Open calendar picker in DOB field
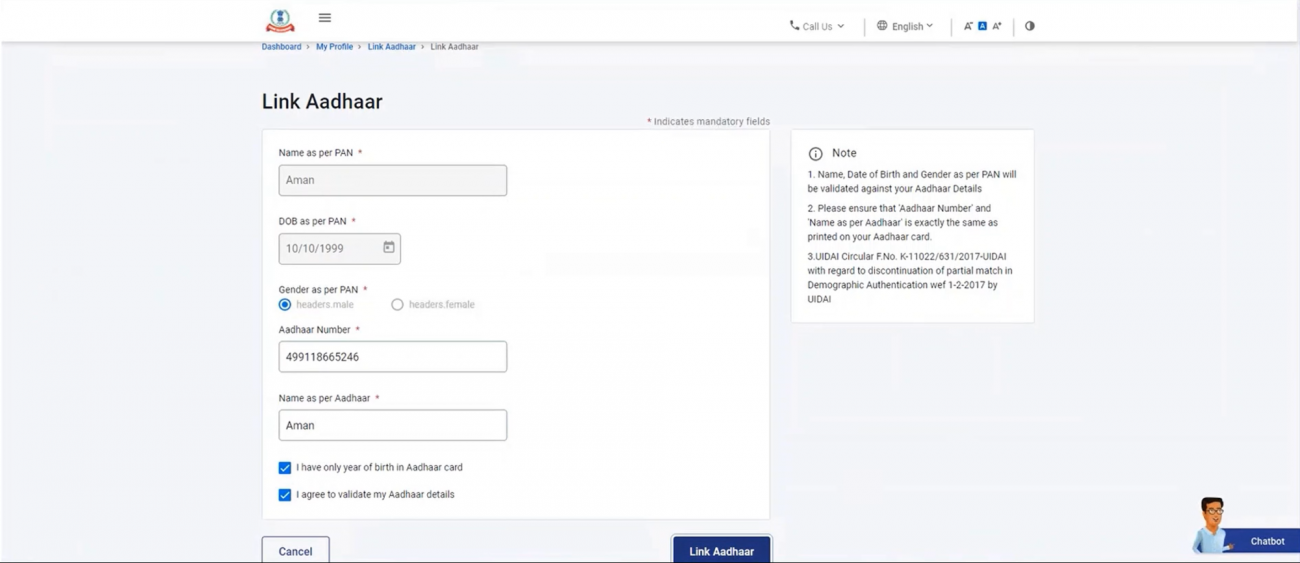Image resolution: width=1300 pixels, height=563 pixels. pos(389,248)
